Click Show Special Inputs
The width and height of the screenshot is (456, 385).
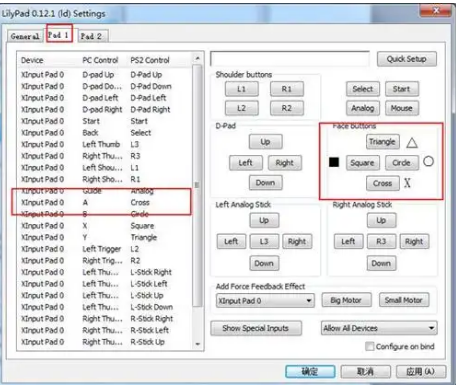[x=256, y=328]
